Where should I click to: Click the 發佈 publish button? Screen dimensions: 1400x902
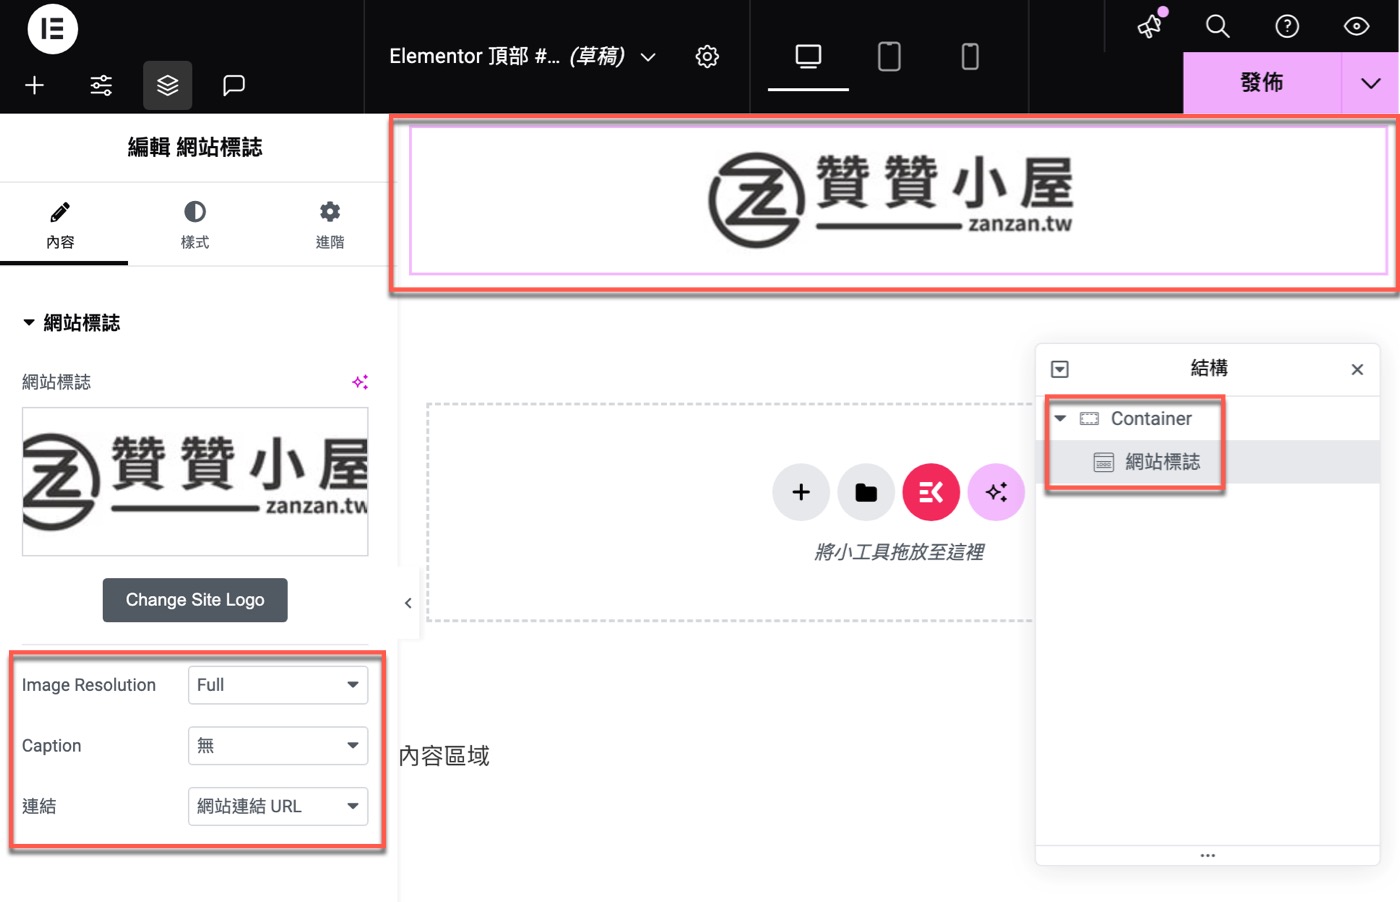[x=1262, y=83]
